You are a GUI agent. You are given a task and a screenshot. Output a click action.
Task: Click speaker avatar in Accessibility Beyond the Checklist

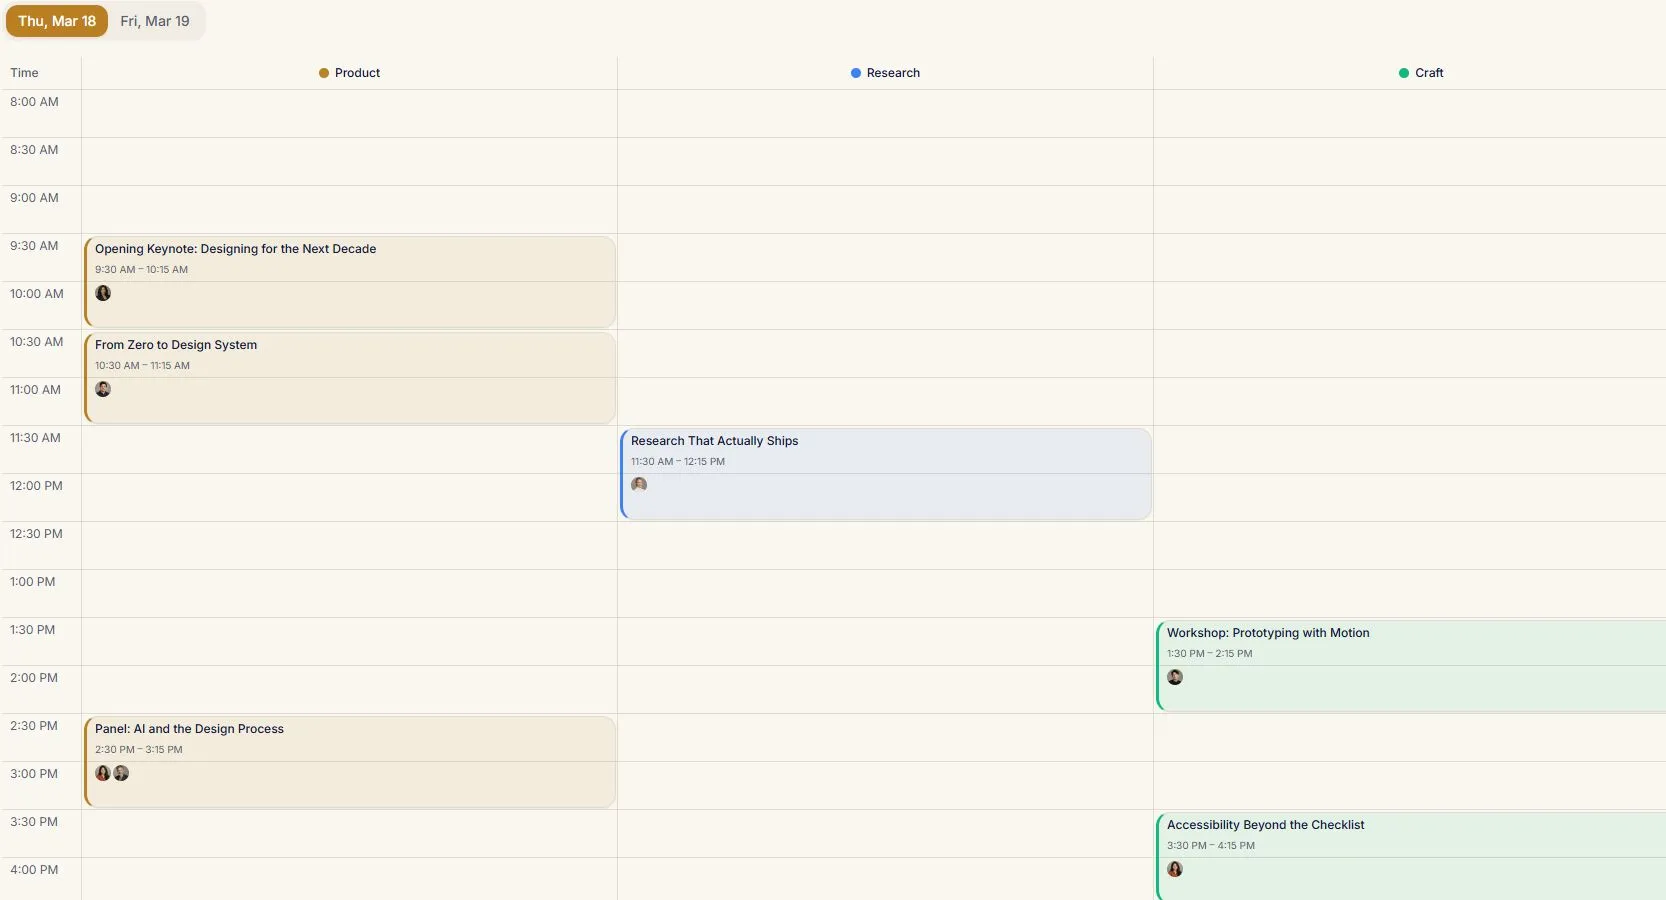tap(1175, 869)
